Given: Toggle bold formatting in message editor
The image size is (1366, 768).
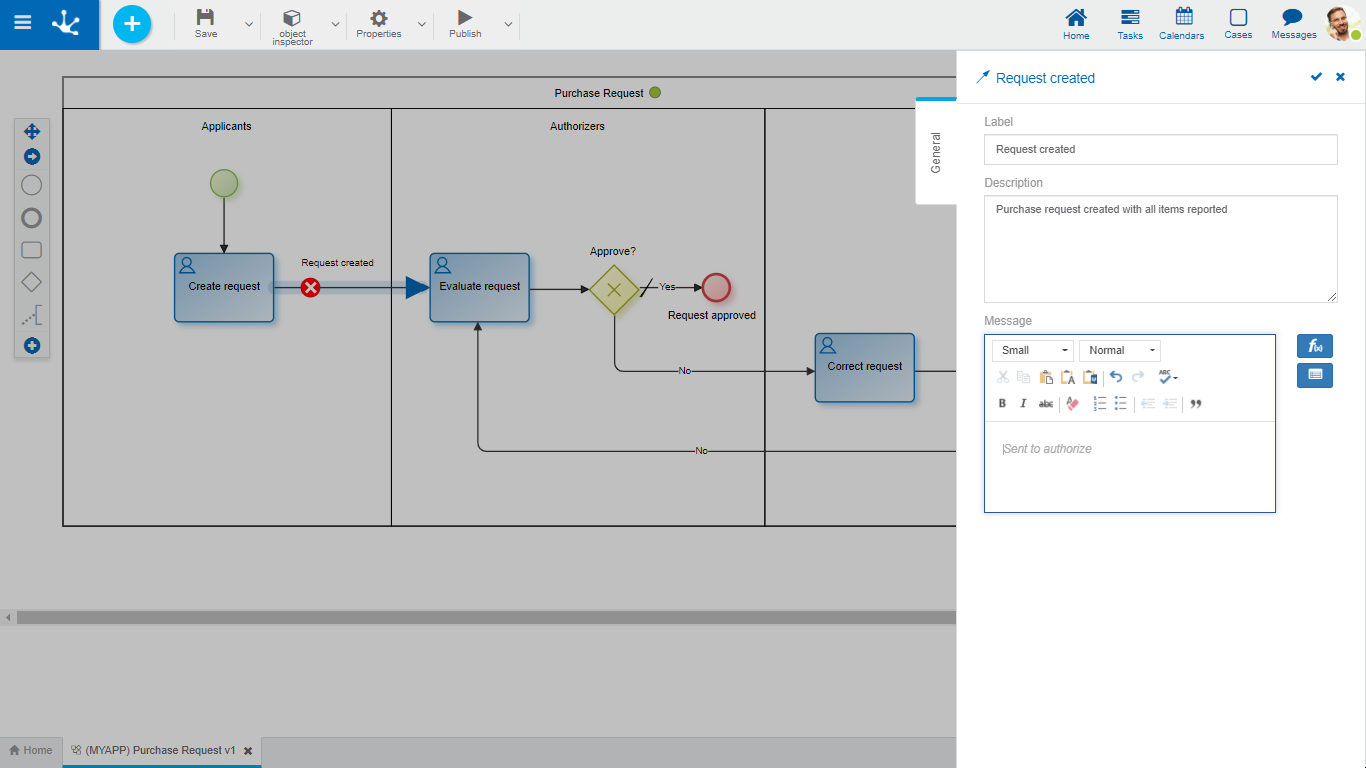Looking at the screenshot, I should coord(1002,404).
